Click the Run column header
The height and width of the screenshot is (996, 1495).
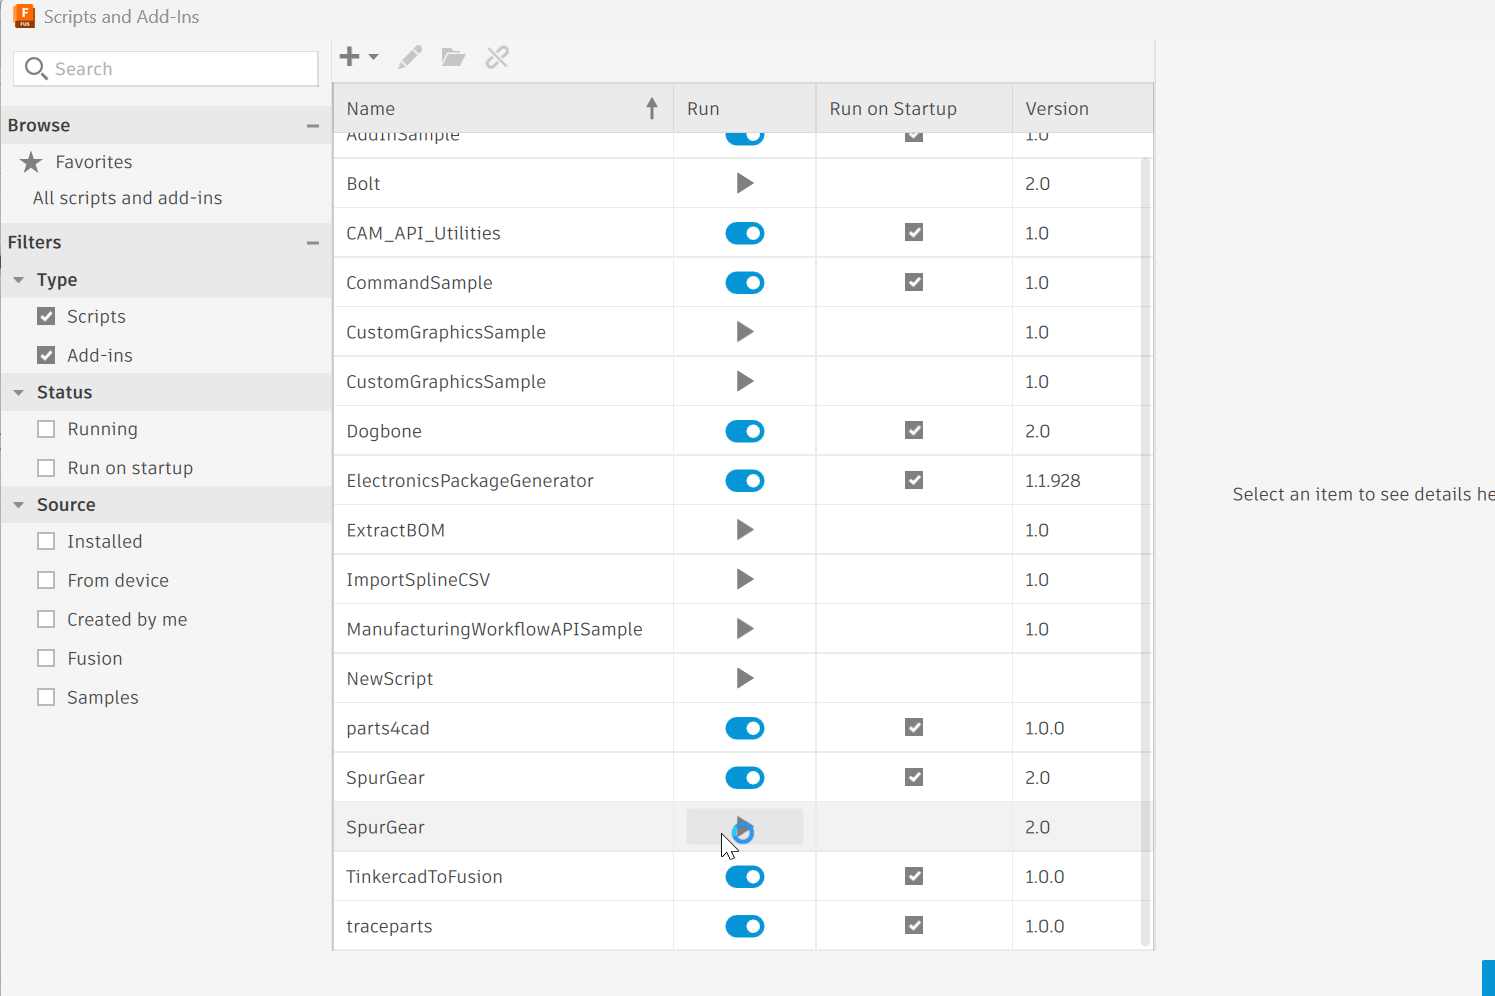coord(745,108)
